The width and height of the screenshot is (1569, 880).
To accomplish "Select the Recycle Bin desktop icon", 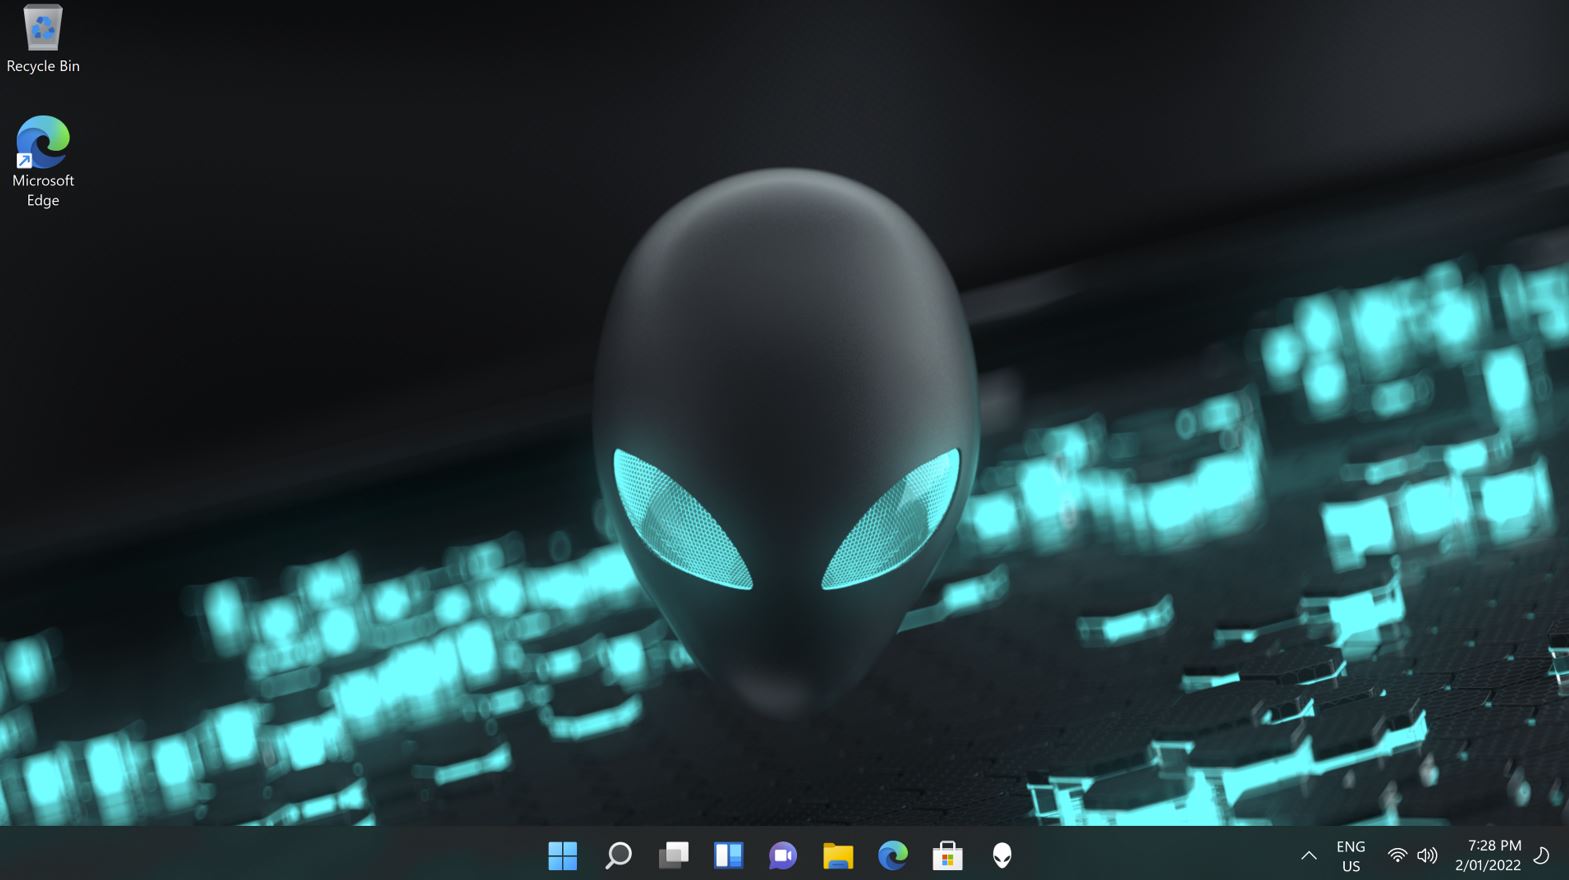I will pos(43,28).
